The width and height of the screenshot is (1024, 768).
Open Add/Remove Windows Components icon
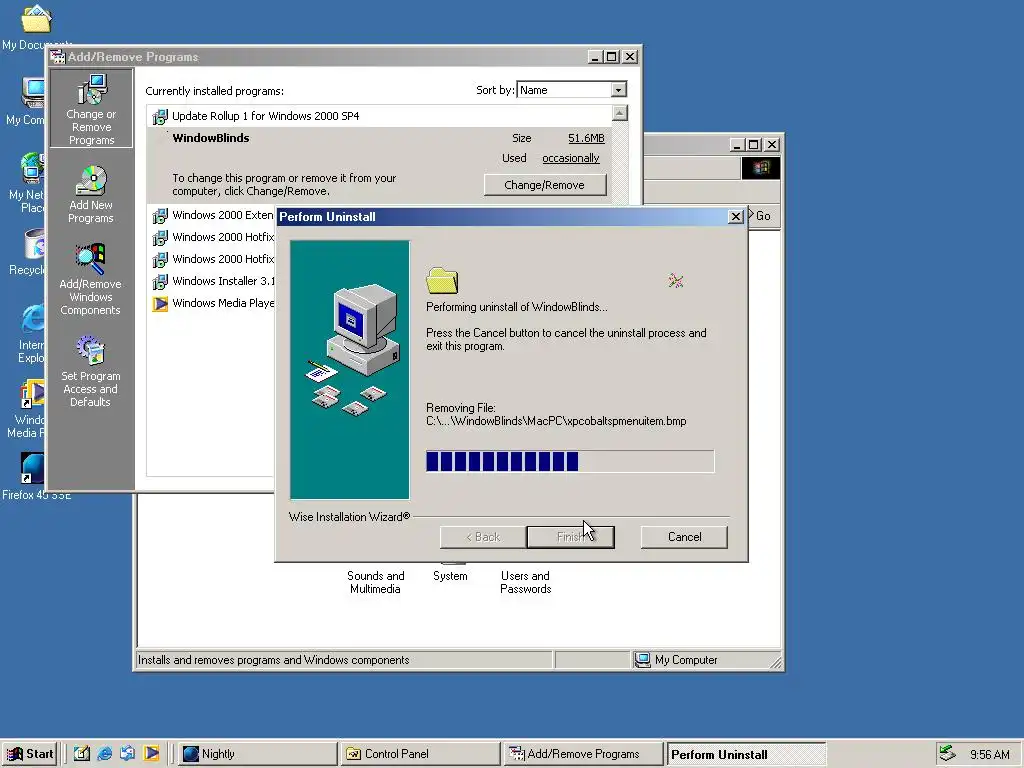90,280
